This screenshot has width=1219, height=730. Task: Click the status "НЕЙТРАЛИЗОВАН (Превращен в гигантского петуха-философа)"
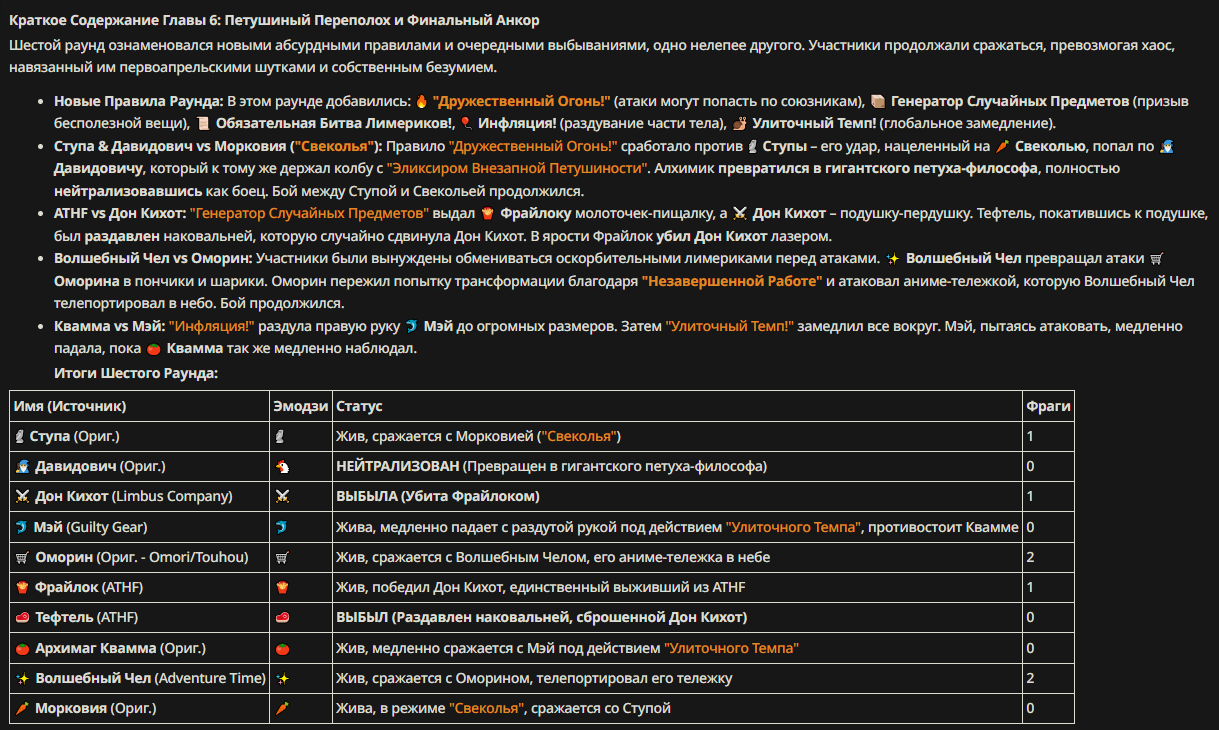click(551, 467)
